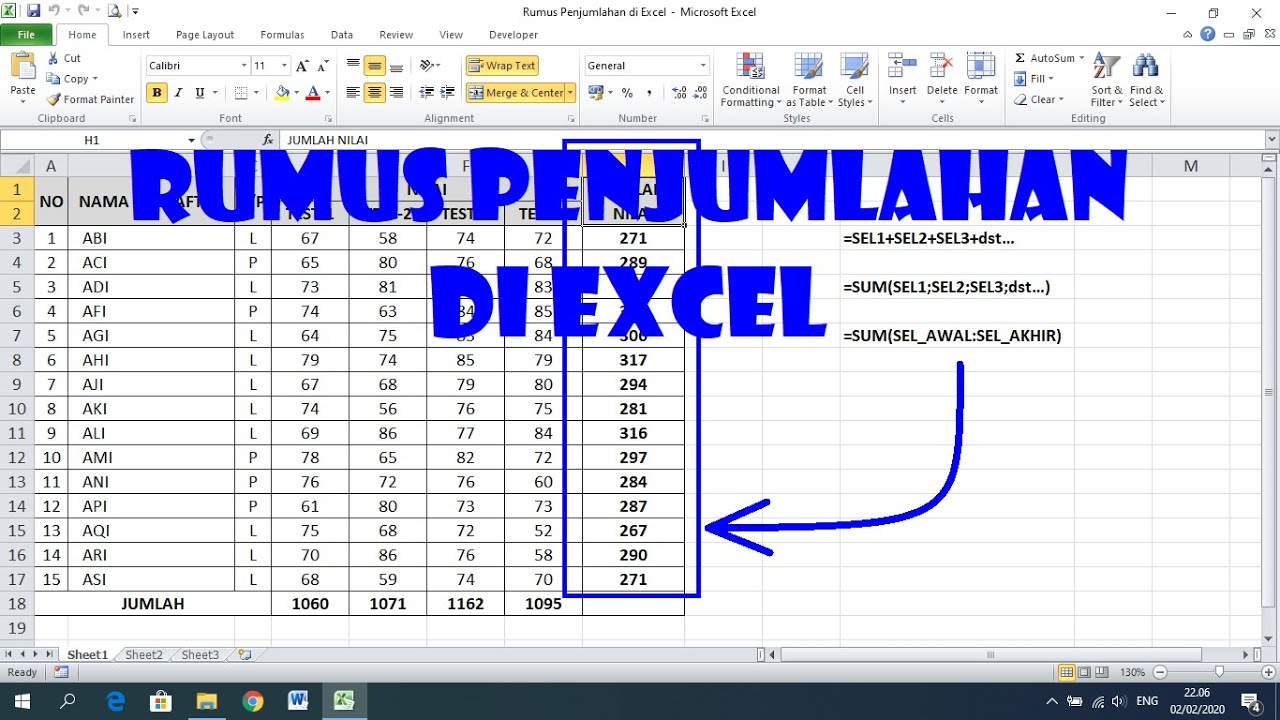This screenshot has height=720, width=1280.
Task: Click the Increase Decimal icon
Action: point(680,93)
